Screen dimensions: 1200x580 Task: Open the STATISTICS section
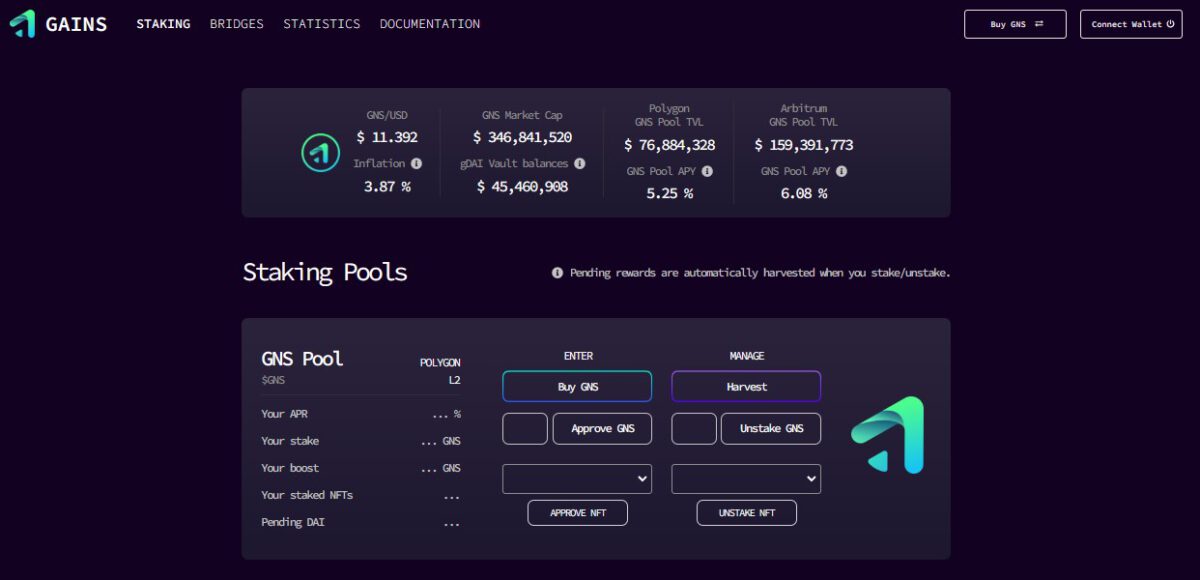[321, 24]
